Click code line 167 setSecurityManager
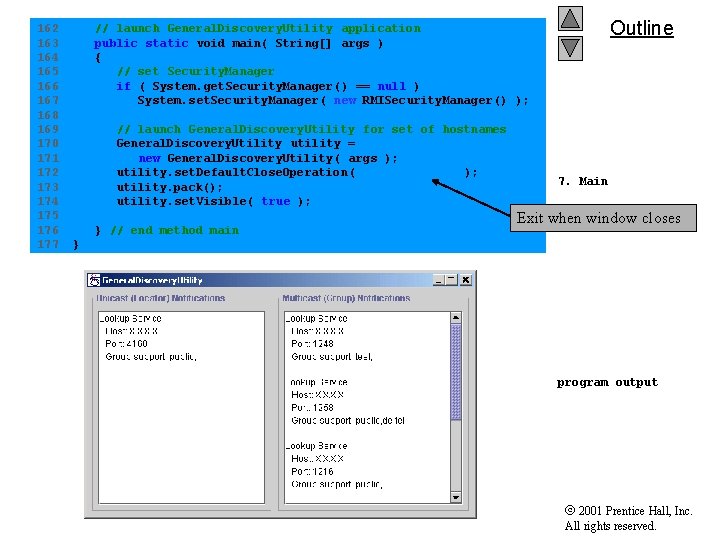Image resolution: width=720 pixels, height=540 pixels. coord(333,100)
